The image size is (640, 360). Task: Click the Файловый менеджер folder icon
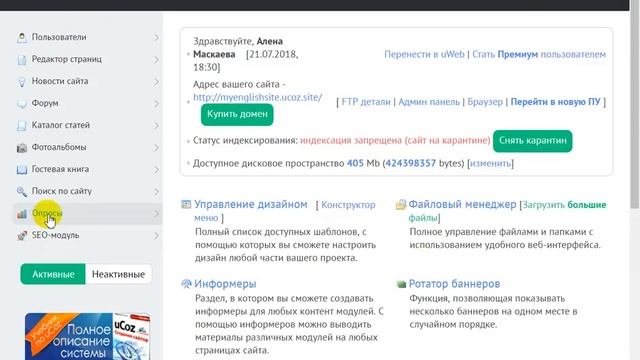401,204
